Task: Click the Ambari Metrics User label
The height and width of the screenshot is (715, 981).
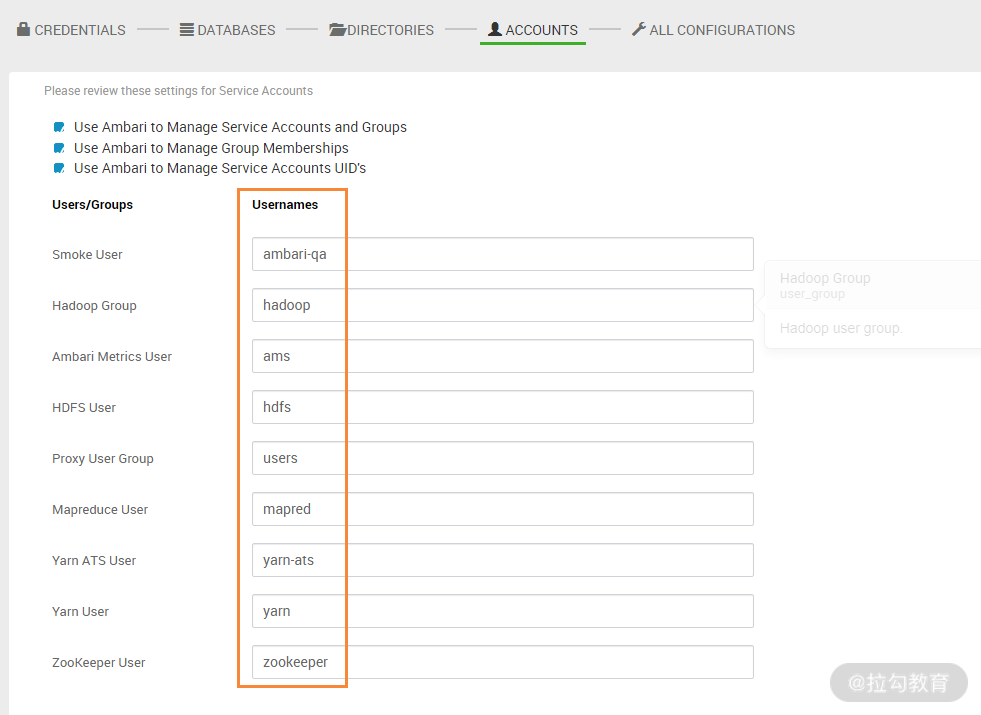Action: pos(111,357)
